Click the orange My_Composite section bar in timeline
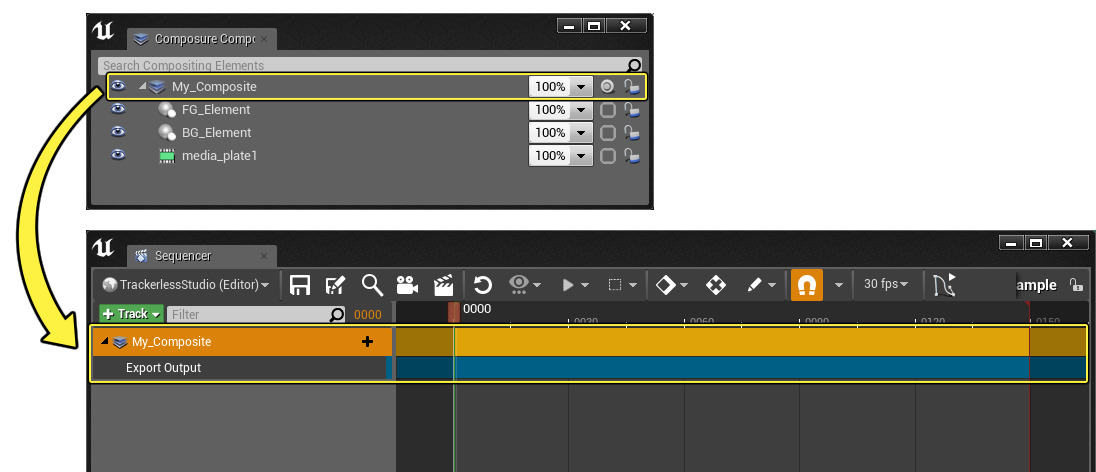1096x472 pixels. [741, 341]
